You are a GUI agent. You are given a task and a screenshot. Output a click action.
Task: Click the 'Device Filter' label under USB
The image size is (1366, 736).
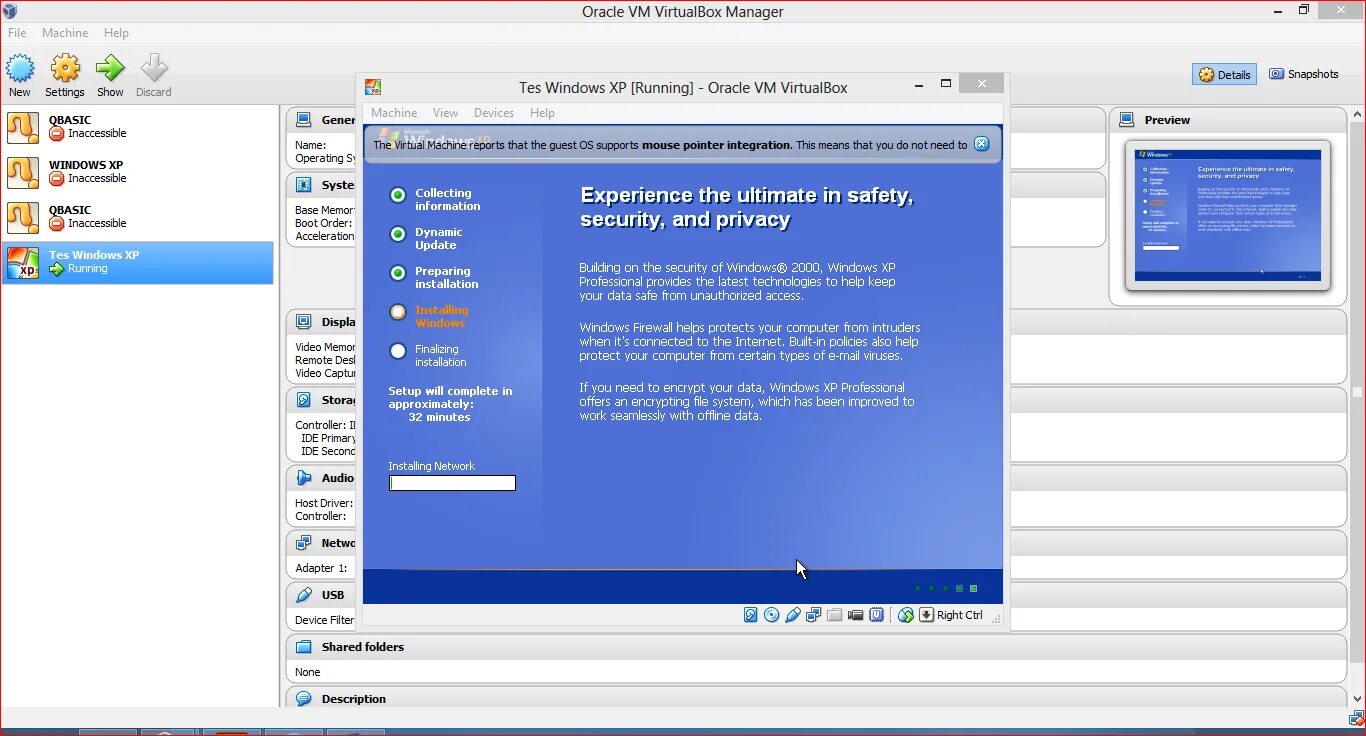(324, 620)
